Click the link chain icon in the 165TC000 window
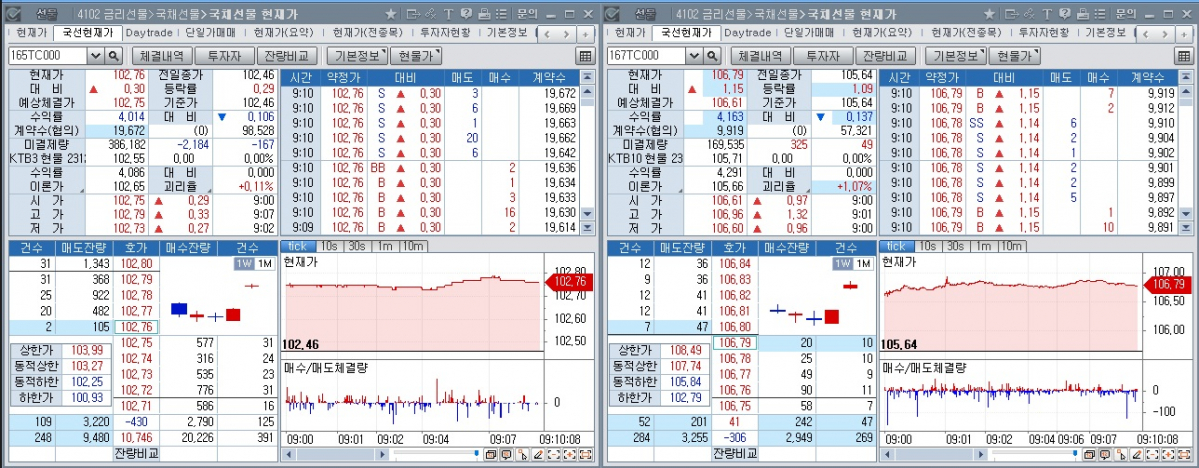Screen dimensions: 1199x468 431,14
